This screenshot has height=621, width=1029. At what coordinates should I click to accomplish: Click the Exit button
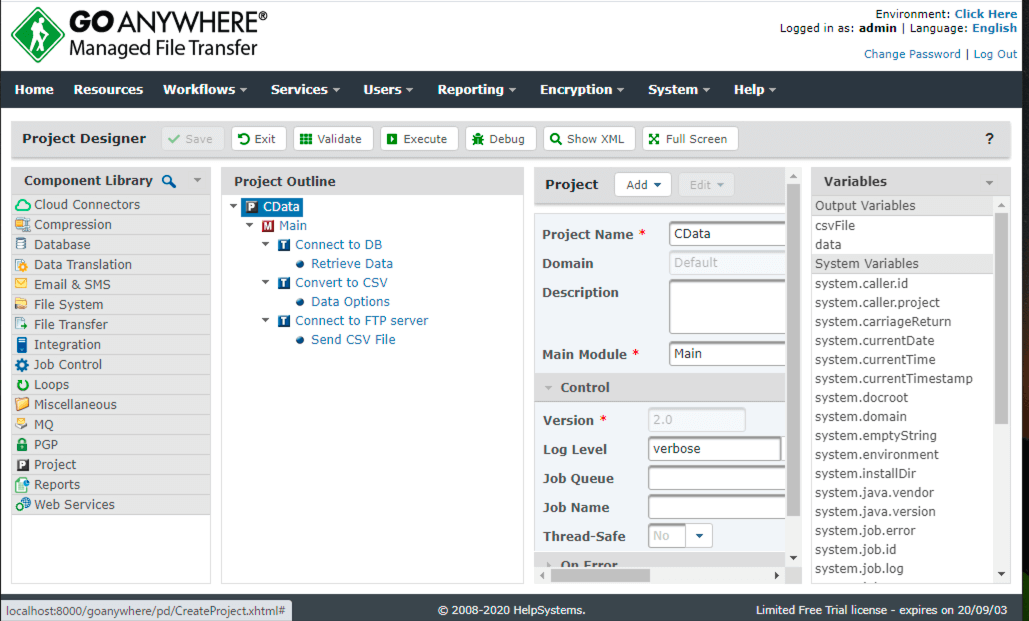[x=258, y=139]
